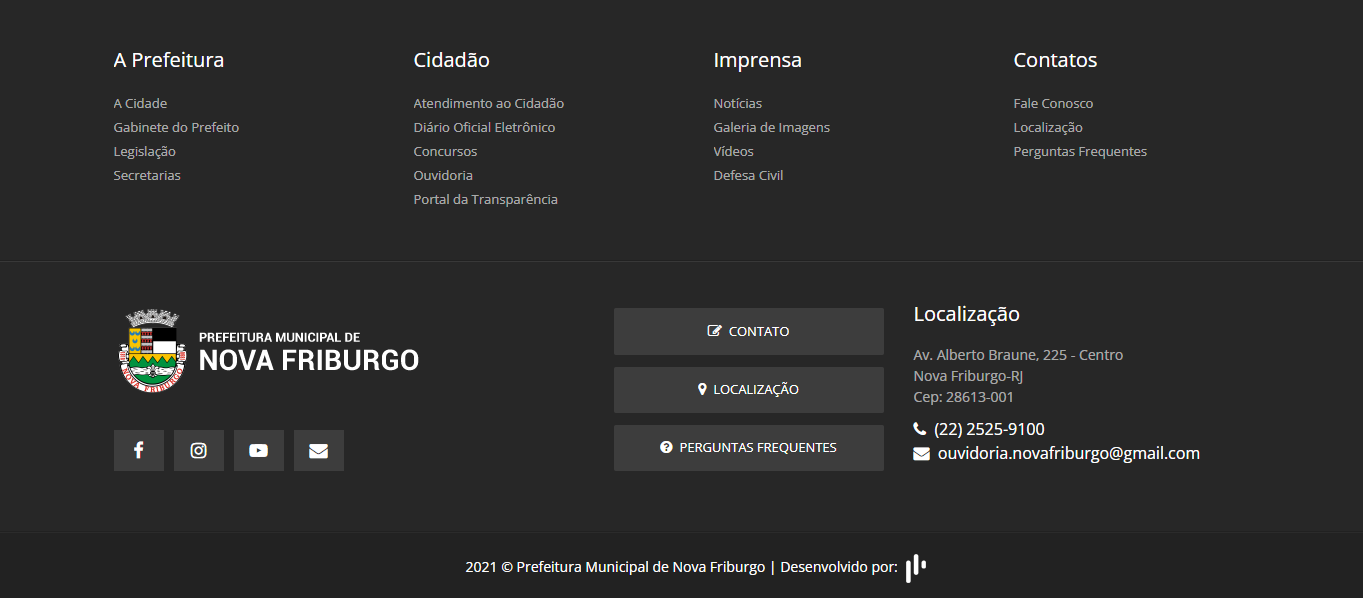This screenshot has width=1363, height=599.
Task: Open the A Cidade link
Action: [140, 104]
